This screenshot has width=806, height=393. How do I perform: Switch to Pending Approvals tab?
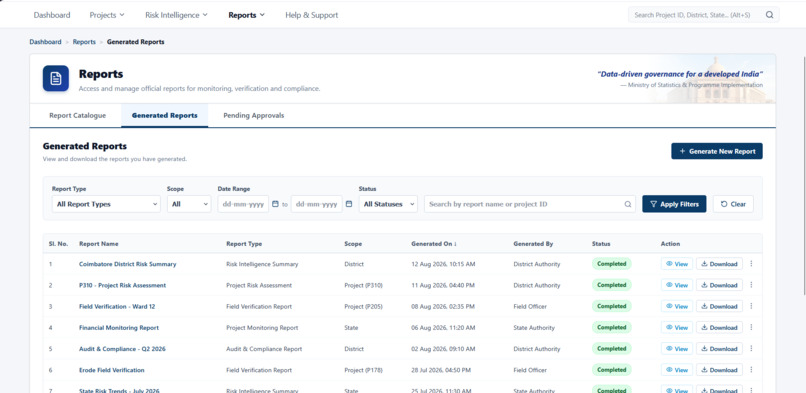tap(253, 116)
